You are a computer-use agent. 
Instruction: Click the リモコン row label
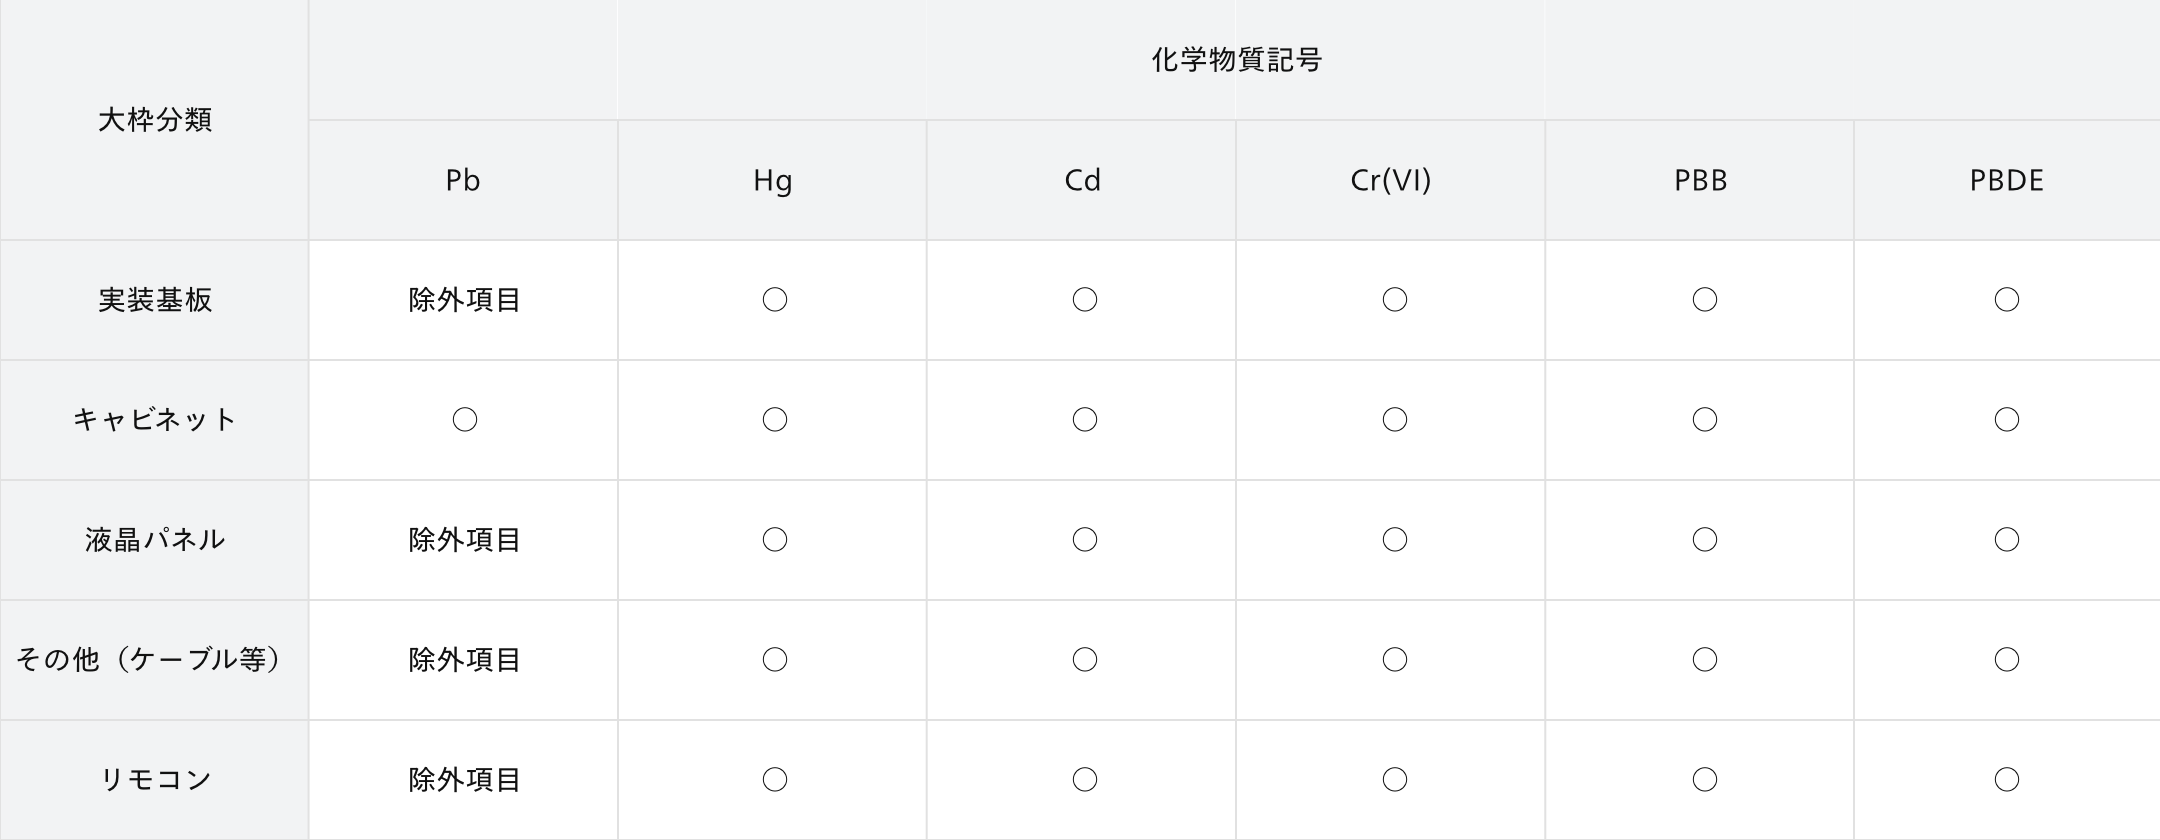[x=155, y=780]
